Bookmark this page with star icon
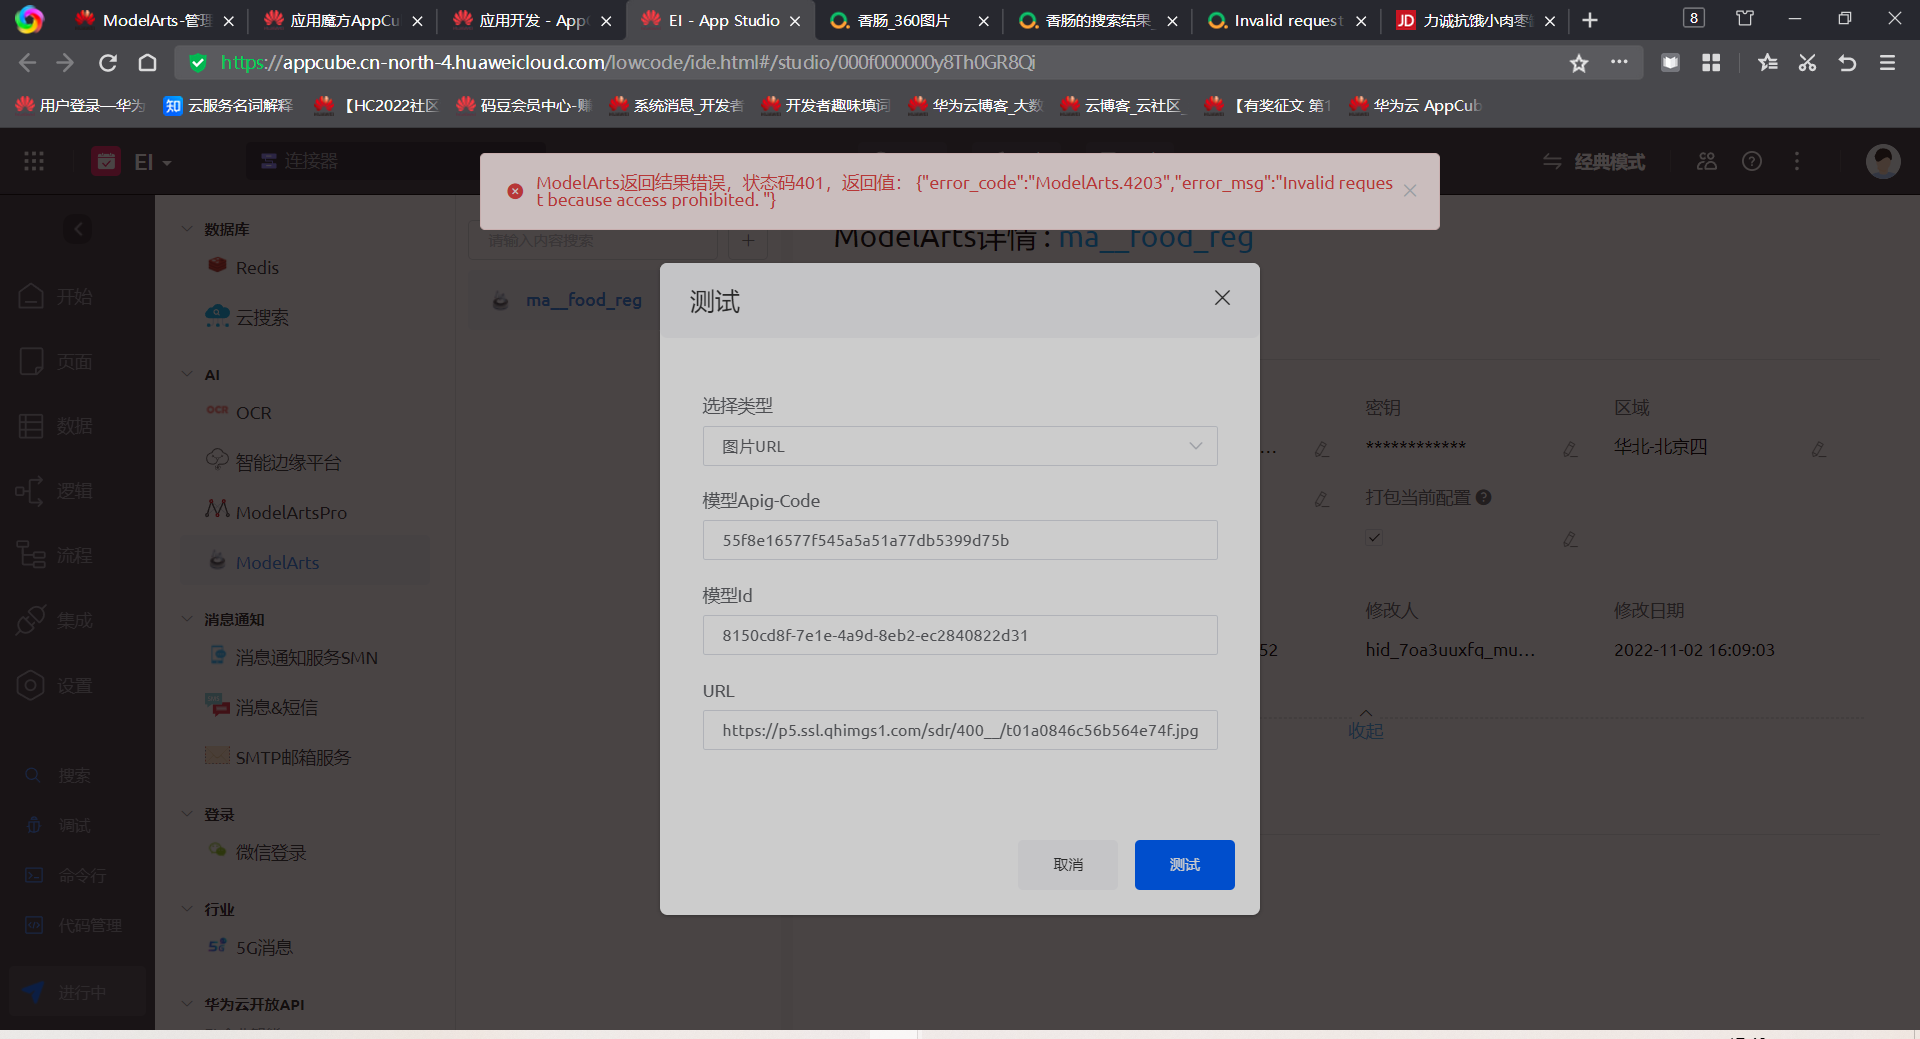Image resolution: width=1920 pixels, height=1039 pixels. (x=1579, y=63)
